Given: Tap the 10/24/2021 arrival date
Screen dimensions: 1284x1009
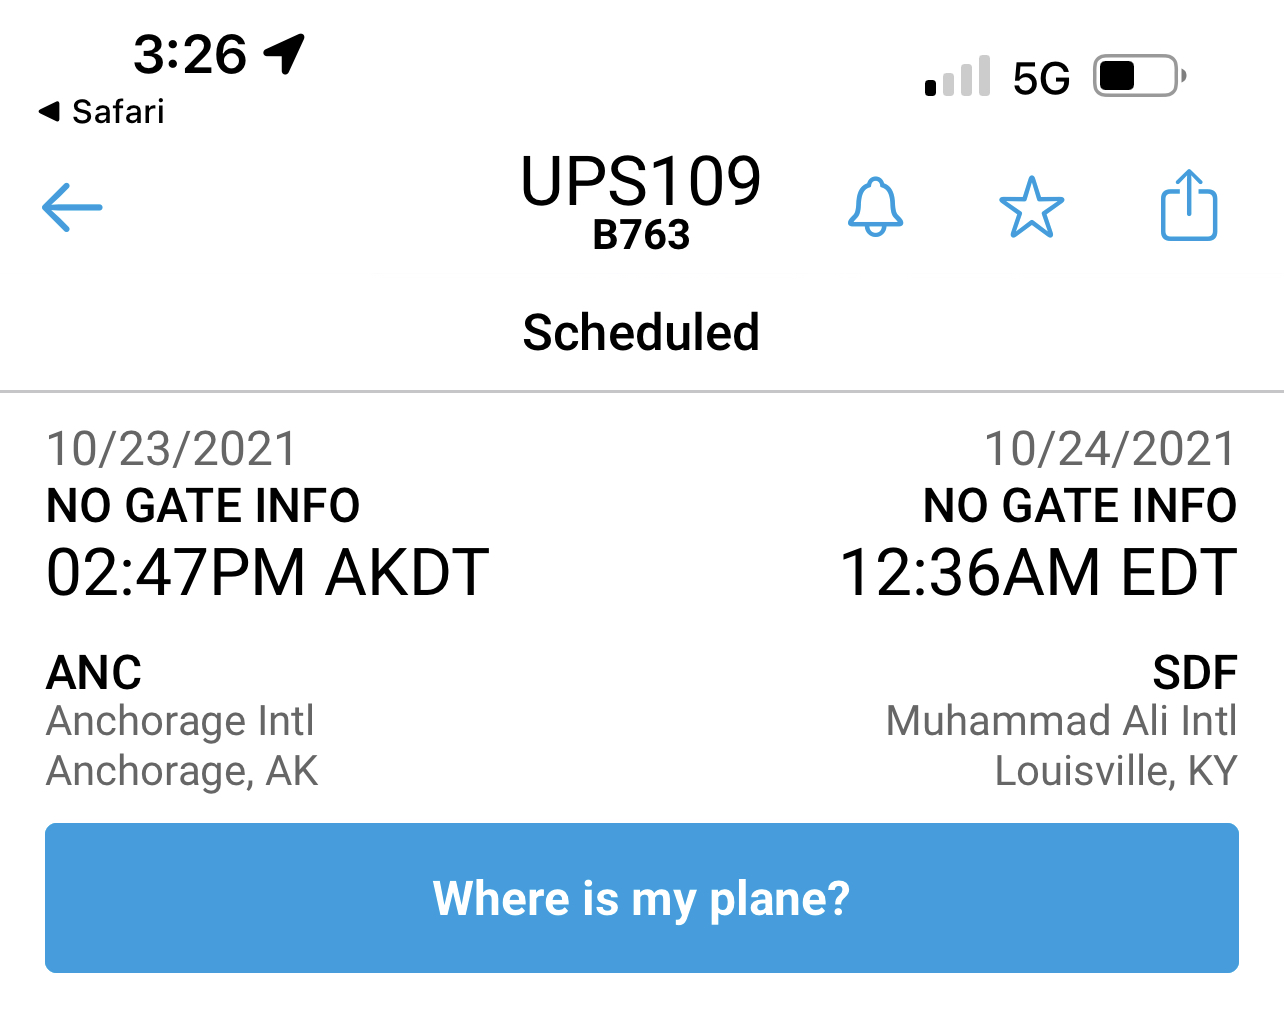Looking at the screenshot, I should click(1110, 449).
